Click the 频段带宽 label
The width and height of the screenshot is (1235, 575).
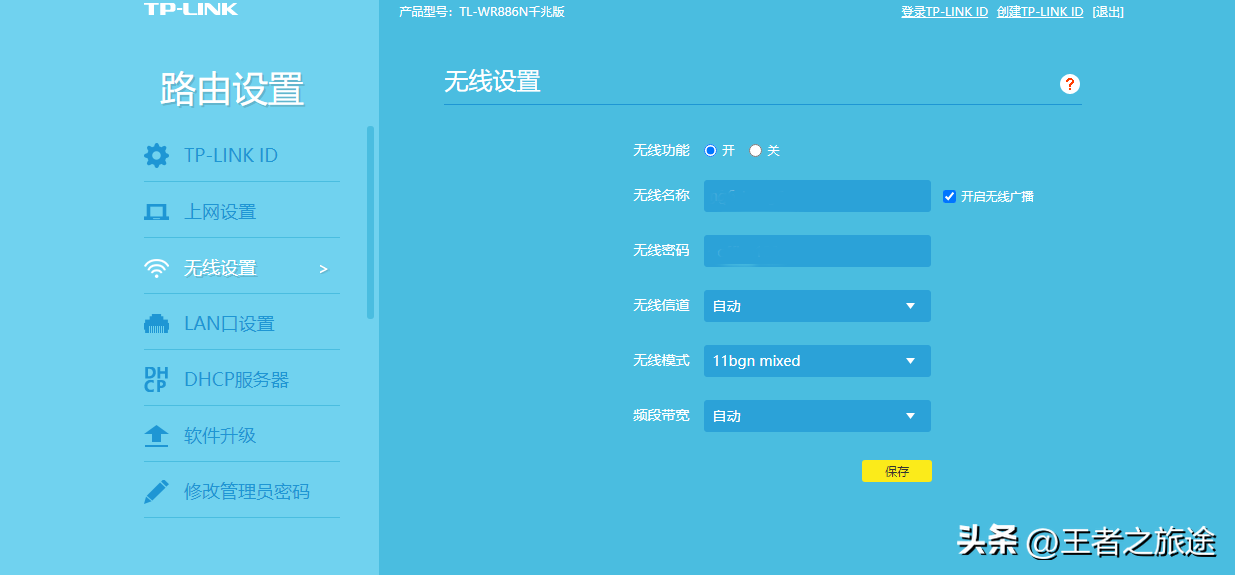(x=661, y=415)
